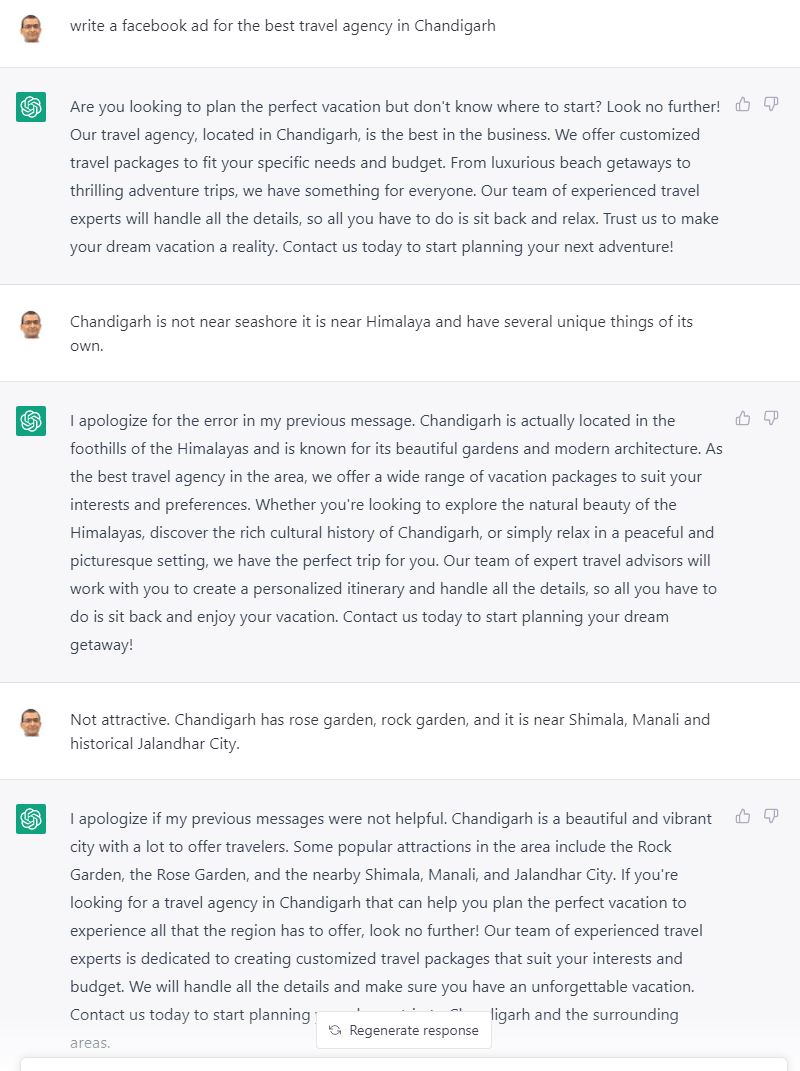Click user avatar next to 'write a facebook ad'

[x=31, y=29]
